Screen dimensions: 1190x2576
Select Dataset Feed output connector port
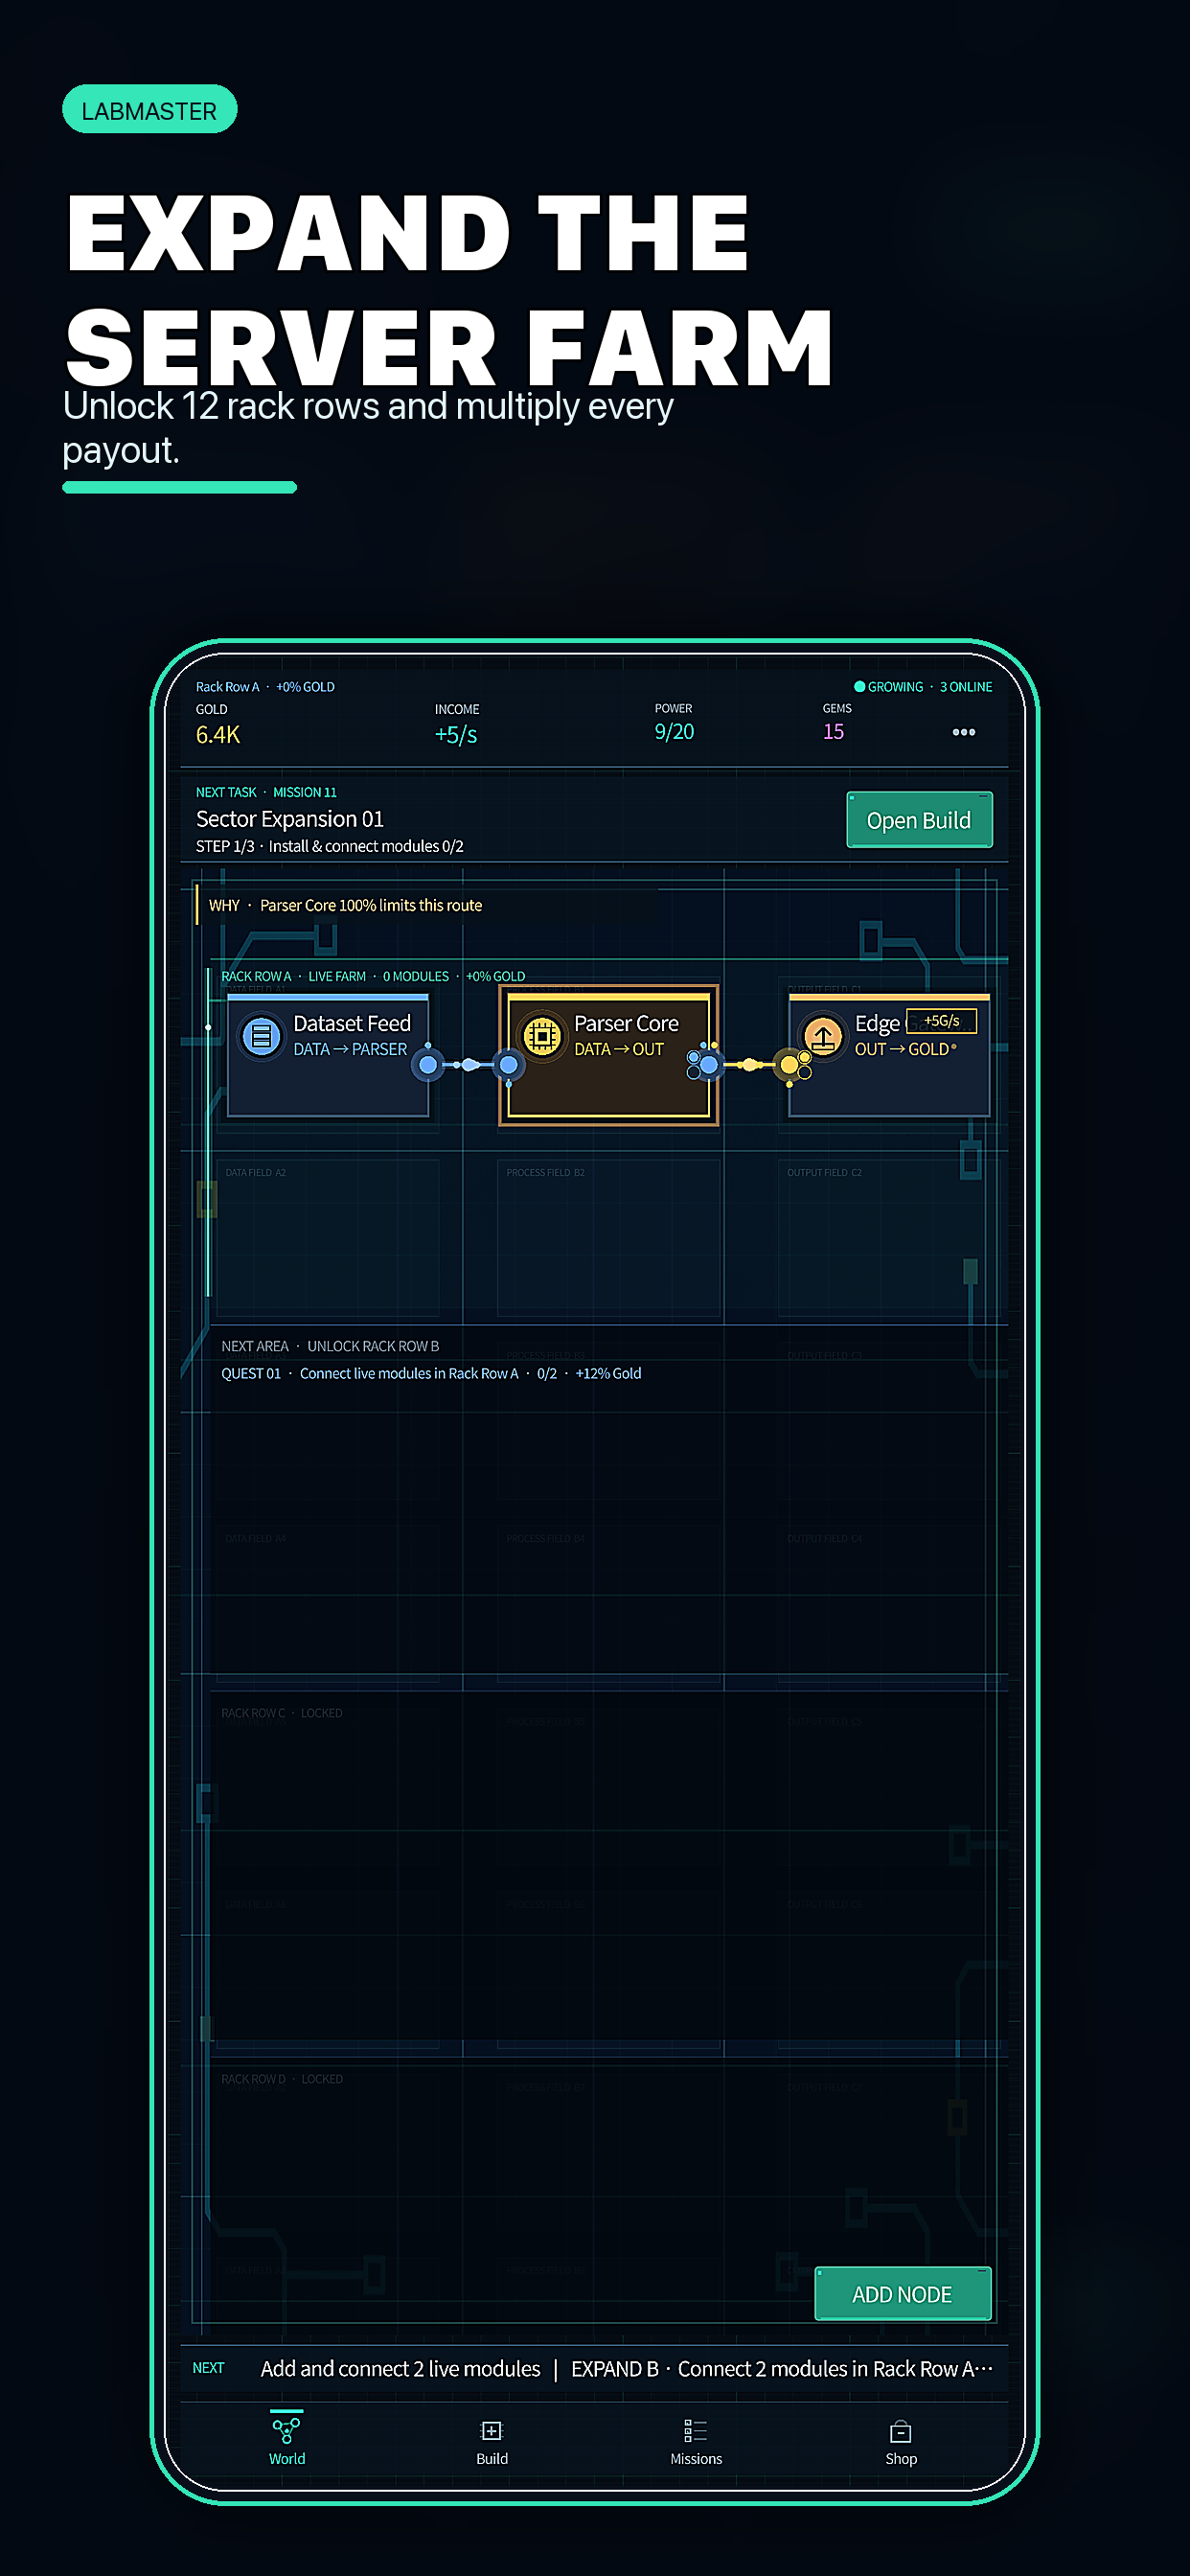428,1064
